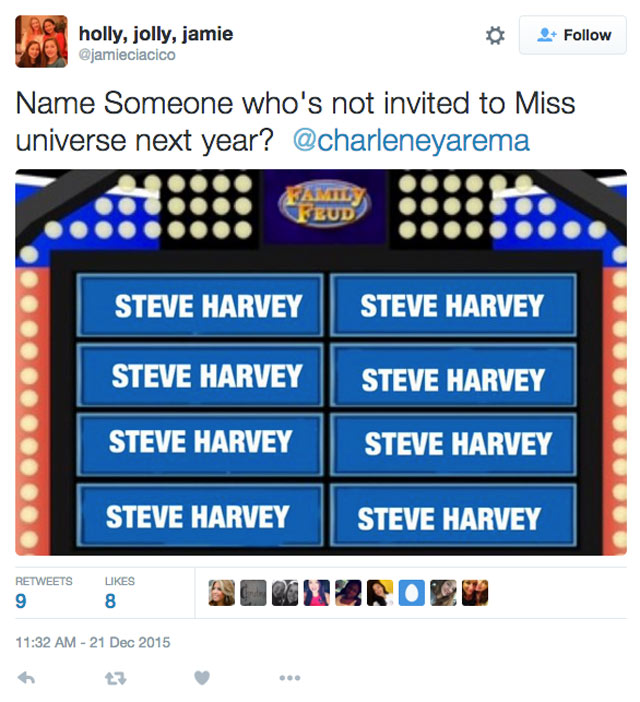Image resolution: width=640 pixels, height=702 pixels.
Task: Click the reply arrow icon
Action: pyautogui.click(x=26, y=678)
